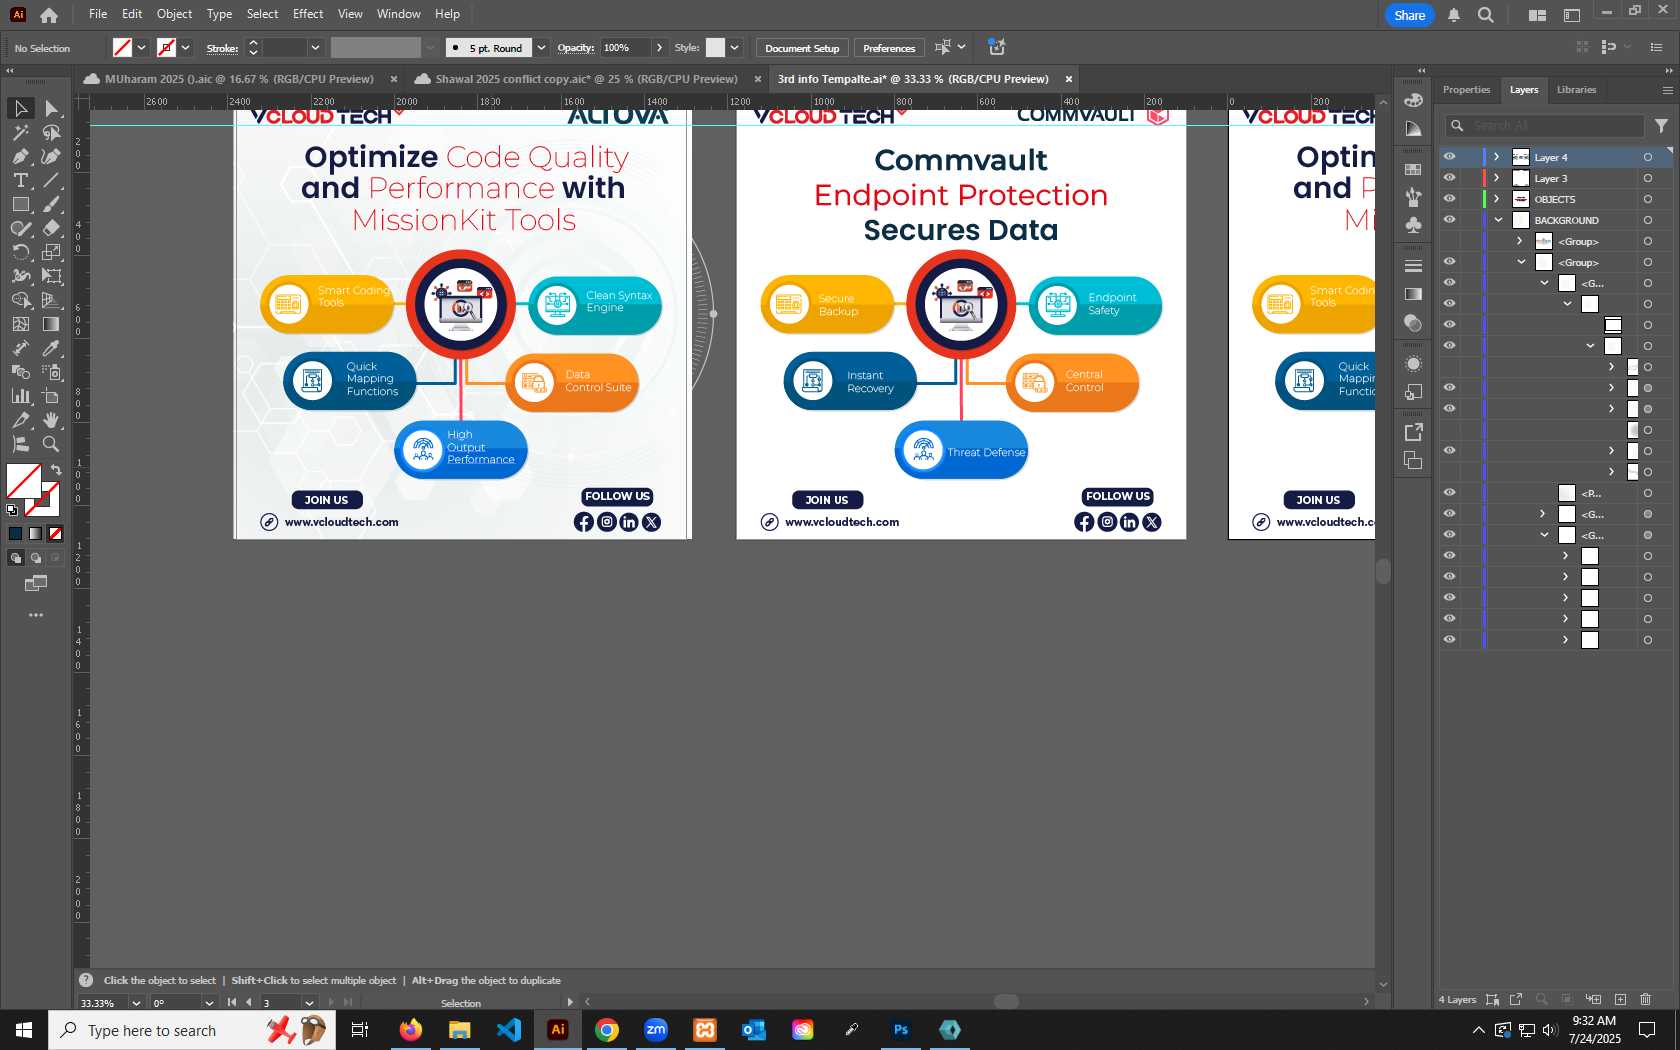Image resolution: width=1680 pixels, height=1050 pixels.
Task: Select the Zoom tool
Action: click(x=51, y=444)
